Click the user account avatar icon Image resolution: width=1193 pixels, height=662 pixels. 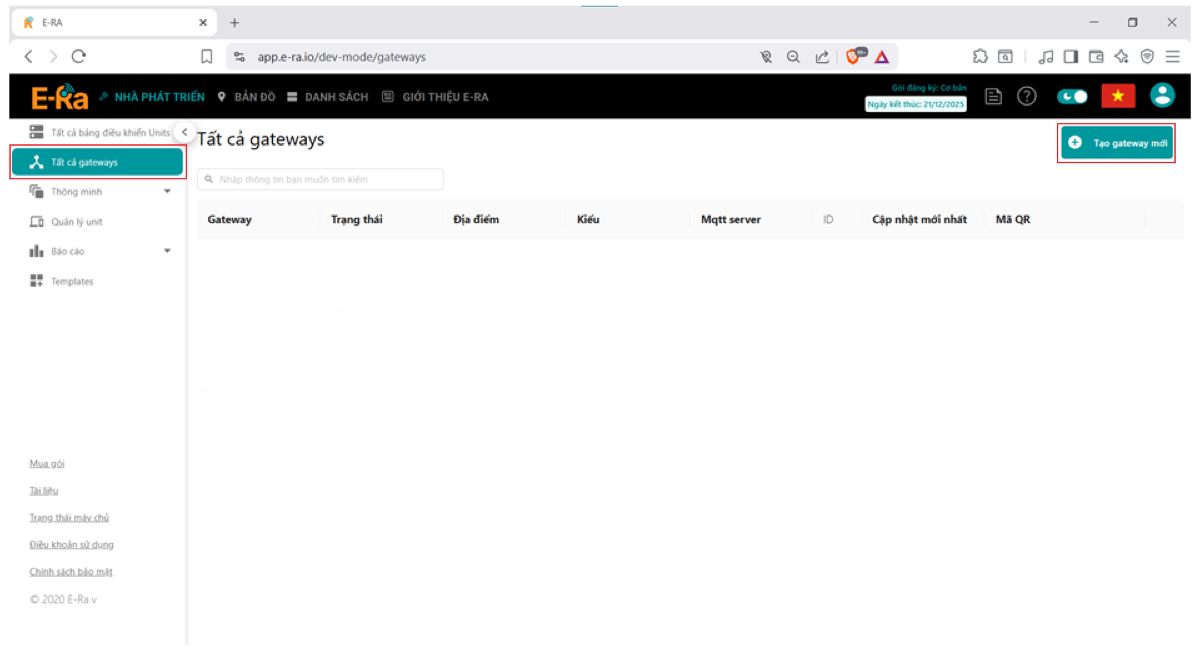point(1161,95)
